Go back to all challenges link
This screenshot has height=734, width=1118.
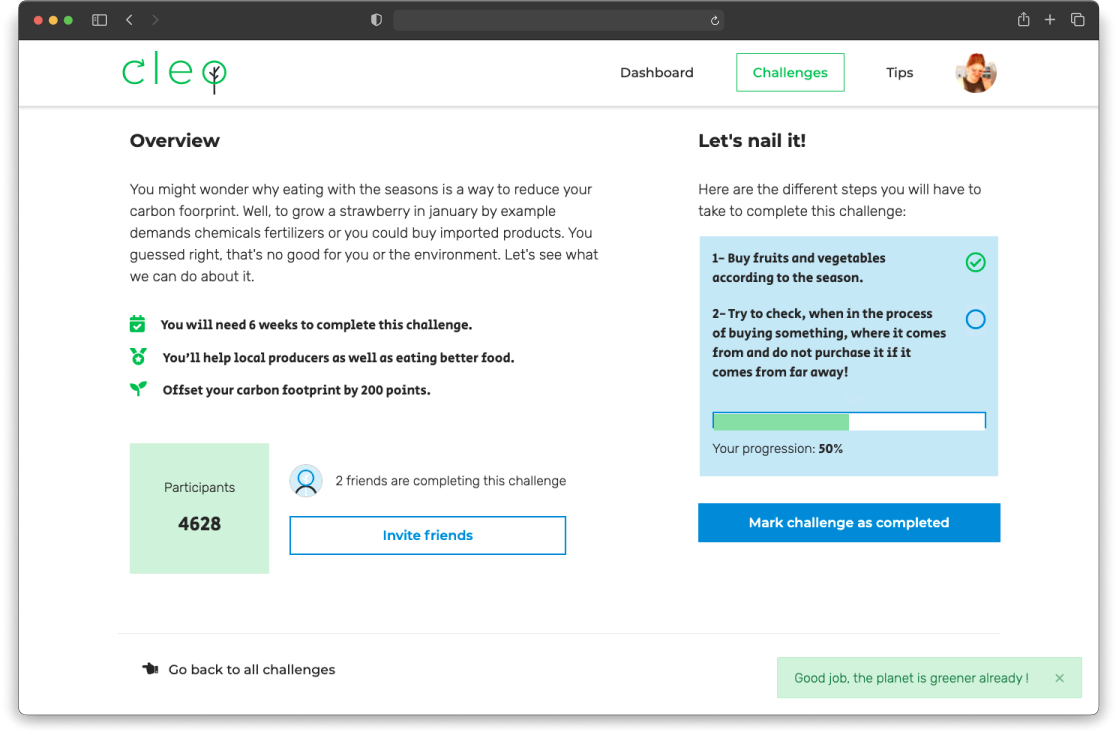(251, 669)
